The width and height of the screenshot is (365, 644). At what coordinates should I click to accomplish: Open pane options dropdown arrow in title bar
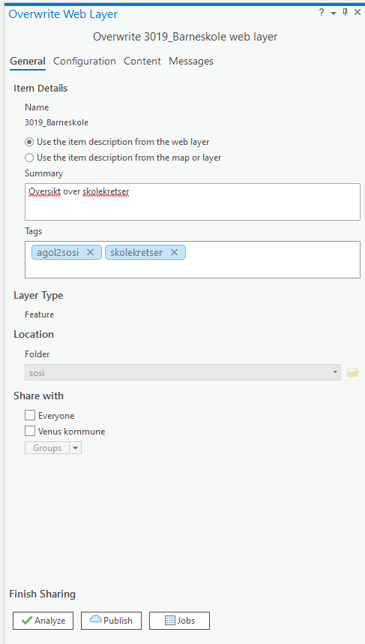click(x=333, y=14)
